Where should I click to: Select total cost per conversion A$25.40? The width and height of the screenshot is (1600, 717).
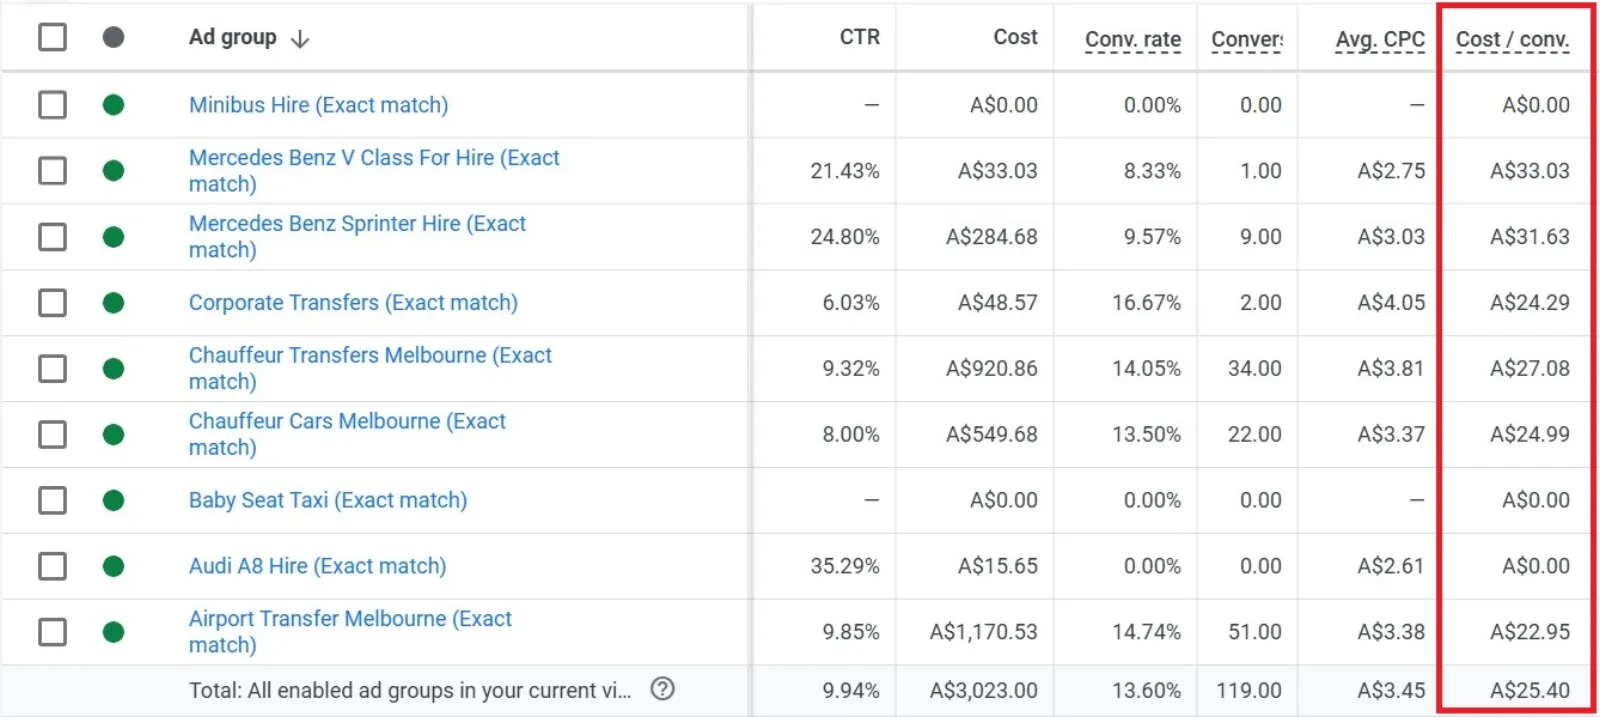tap(1530, 690)
